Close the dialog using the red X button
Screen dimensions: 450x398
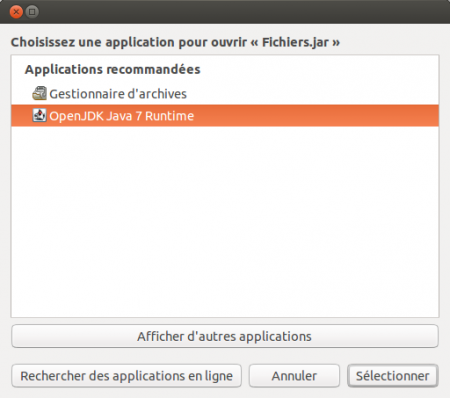16,12
